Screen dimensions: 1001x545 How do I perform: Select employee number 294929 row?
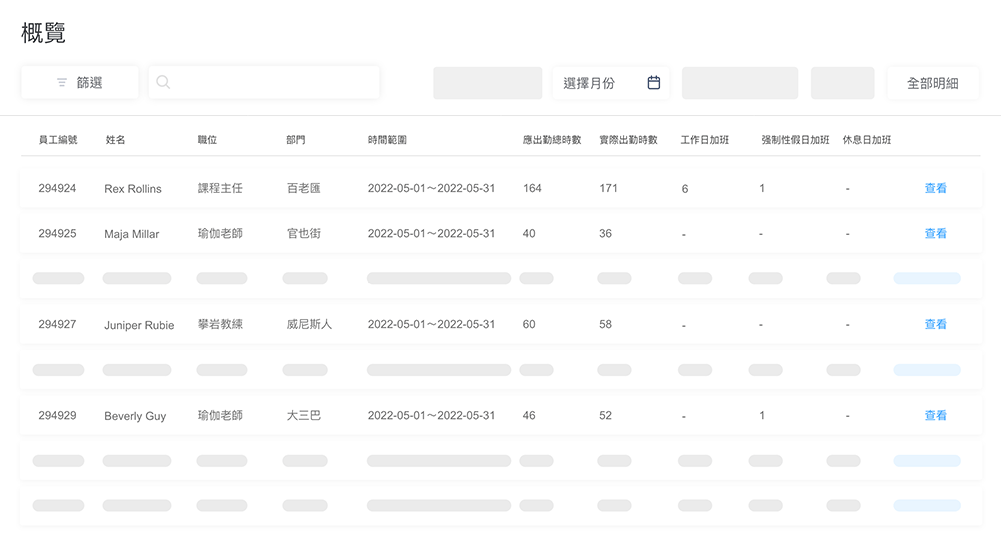(500, 415)
